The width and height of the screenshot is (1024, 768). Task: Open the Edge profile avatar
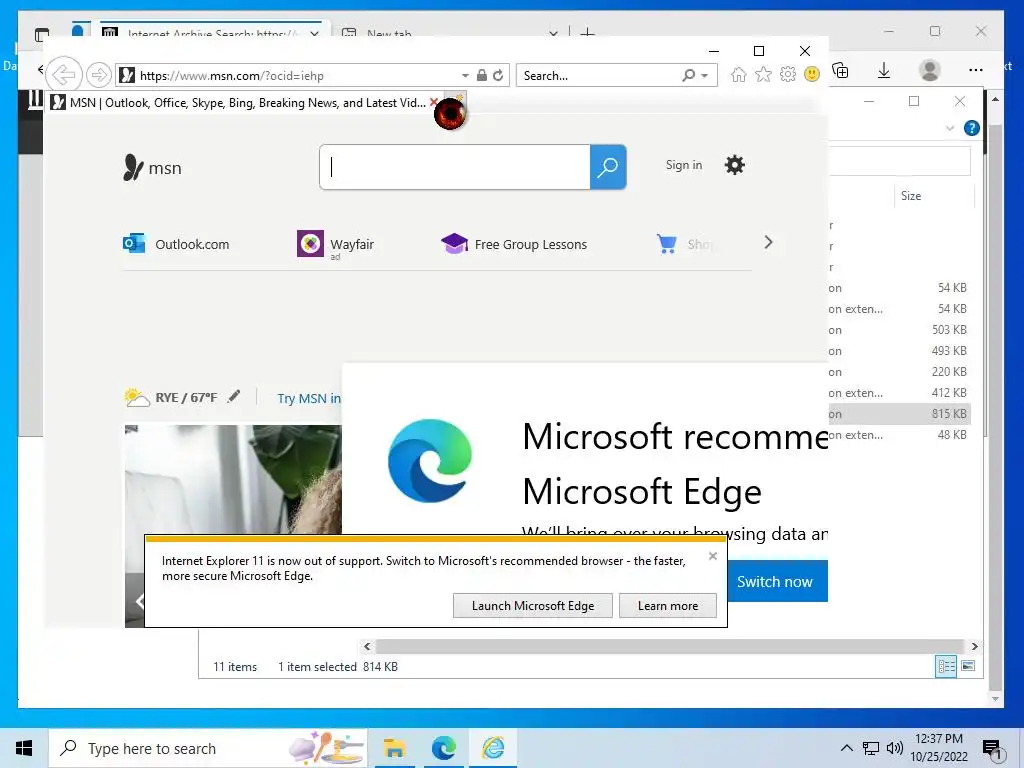[929, 70]
